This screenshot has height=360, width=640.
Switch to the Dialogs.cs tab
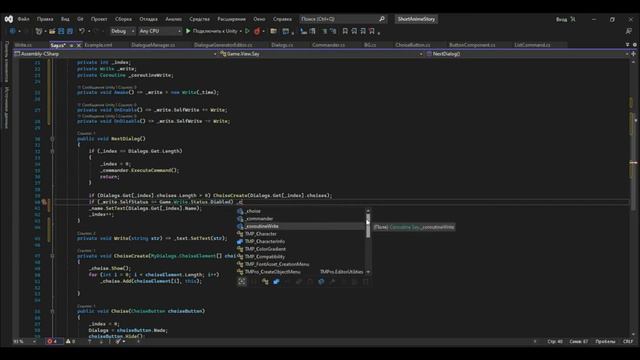point(282,45)
